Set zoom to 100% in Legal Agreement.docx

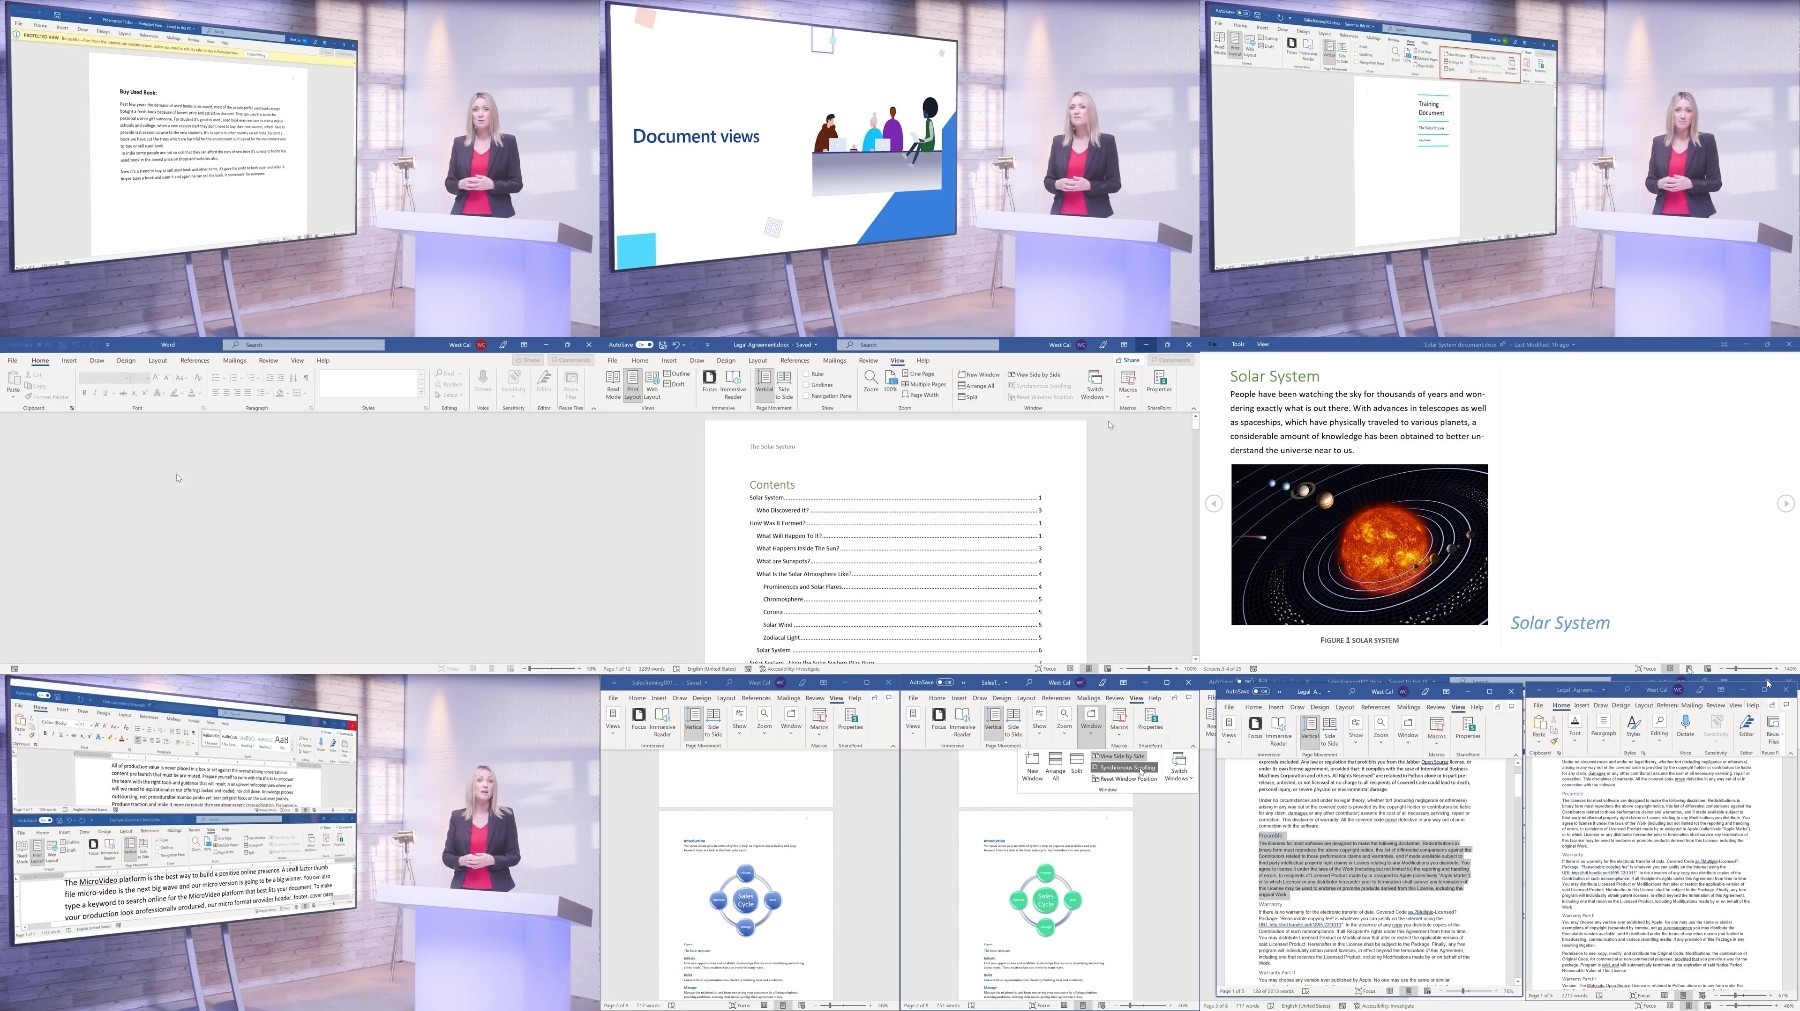(x=890, y=380)
